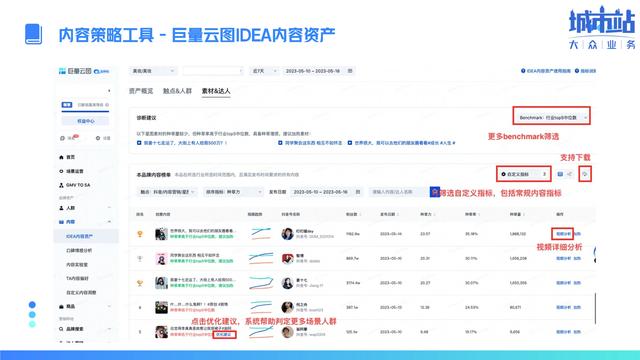Click the 权益中心 button in sidebar
Screen dimensions: 640x360
coord(85,121)
